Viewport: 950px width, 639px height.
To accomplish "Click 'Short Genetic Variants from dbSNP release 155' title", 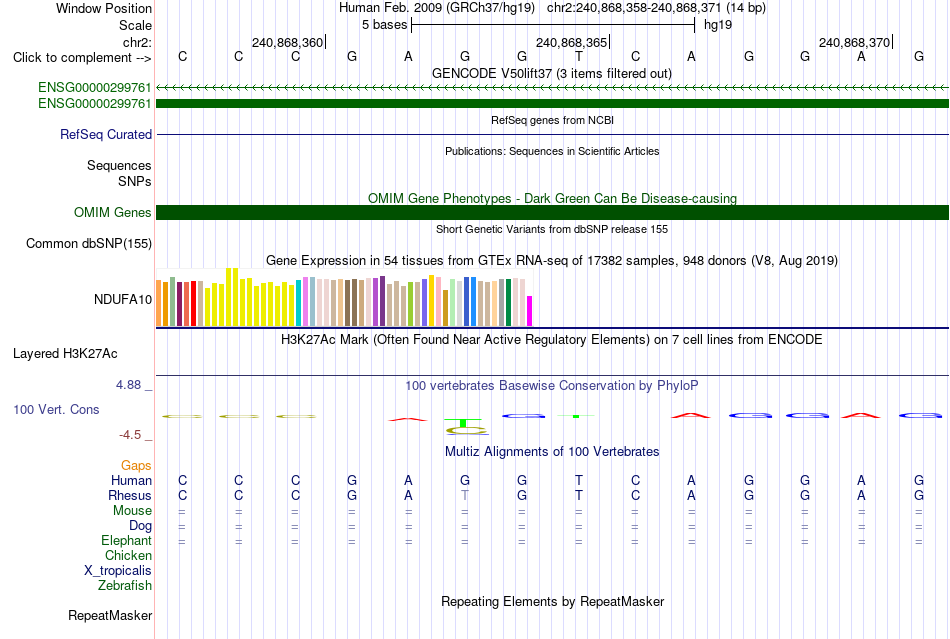I will [552, 229].
